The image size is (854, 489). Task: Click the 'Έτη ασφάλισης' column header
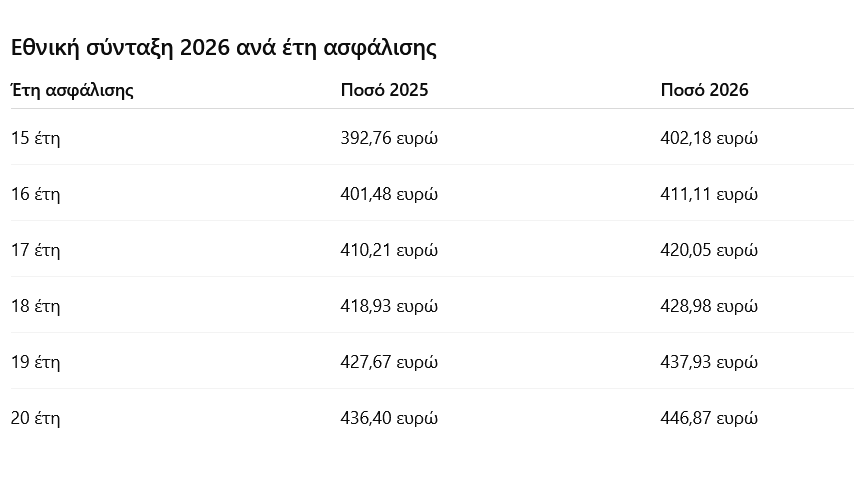coord(72,90)
